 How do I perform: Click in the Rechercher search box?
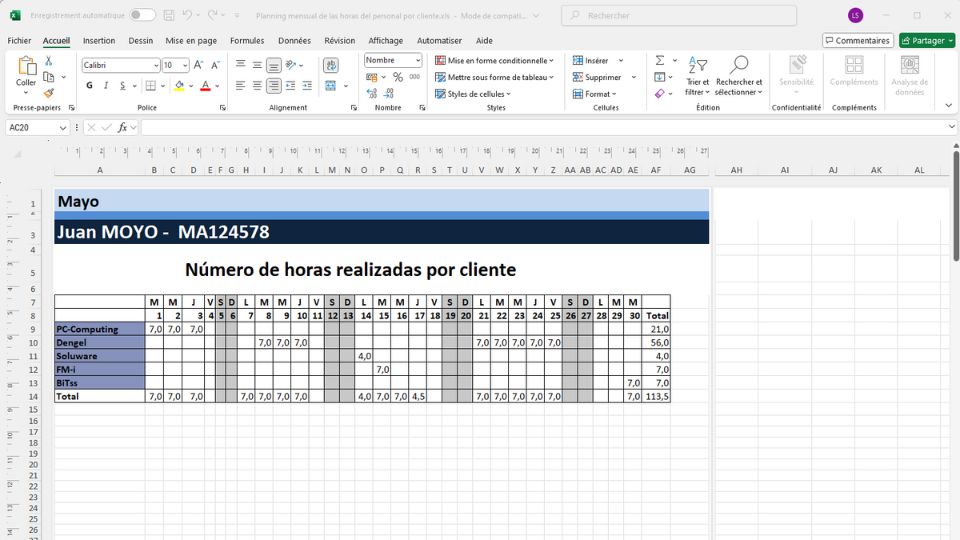(x=678, y=15)
